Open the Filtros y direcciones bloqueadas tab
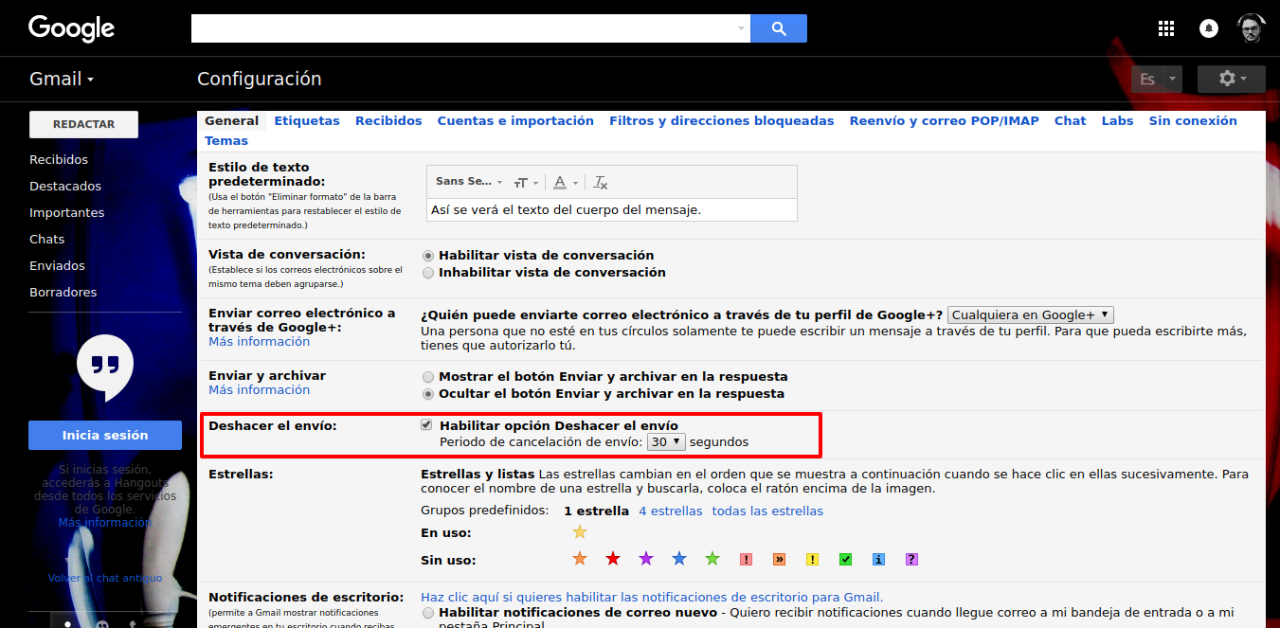Screen dimensions: 1280x628 [721, 121]
